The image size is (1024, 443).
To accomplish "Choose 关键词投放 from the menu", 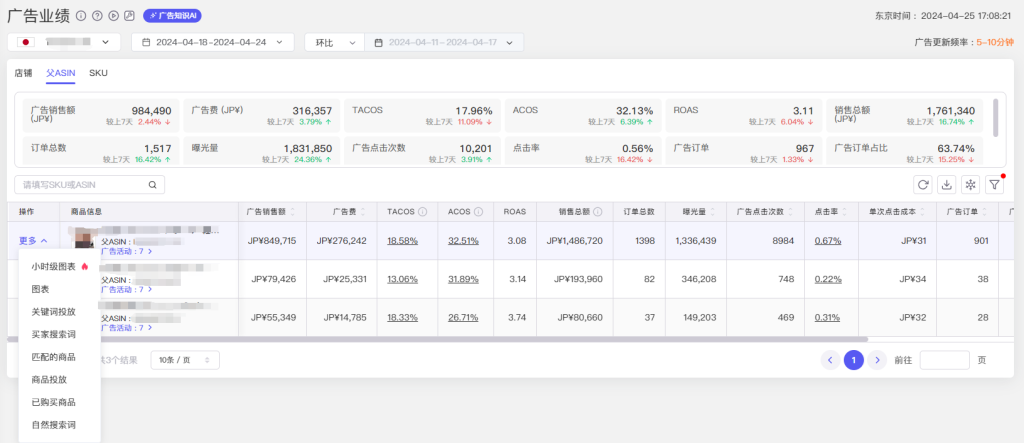I will tap(59, 312).
